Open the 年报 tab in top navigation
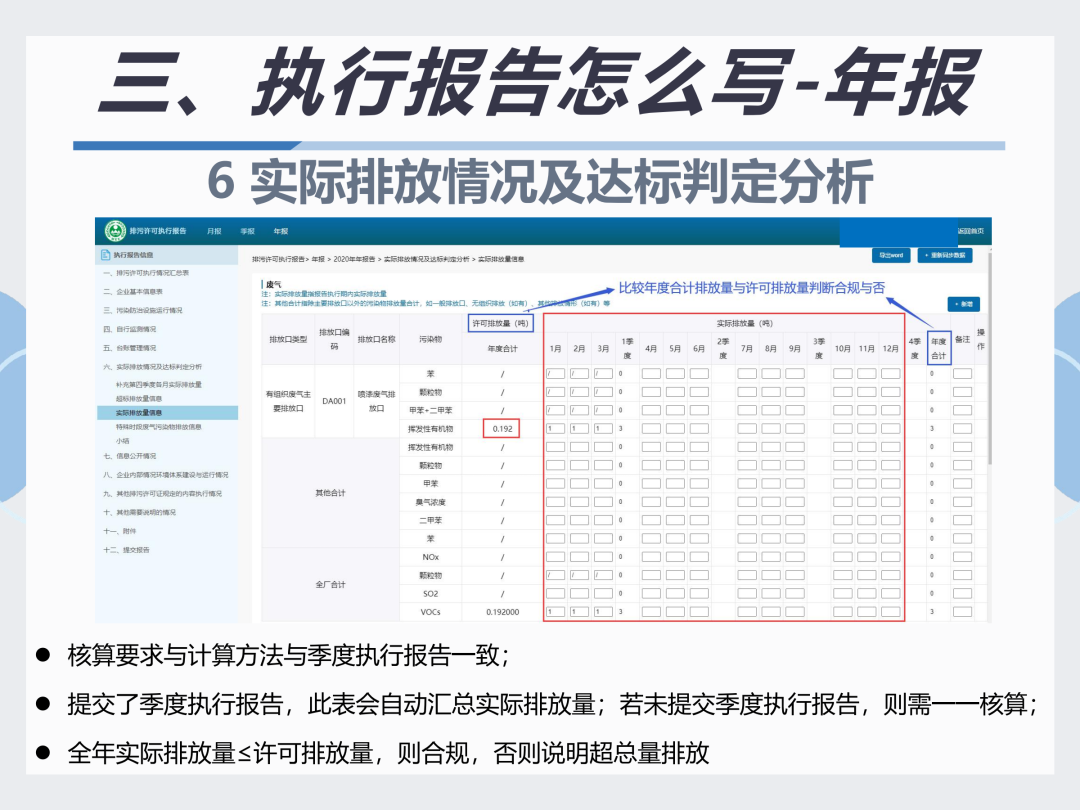The width and height of the screenshot is (1080, 810). coord(280,231)
